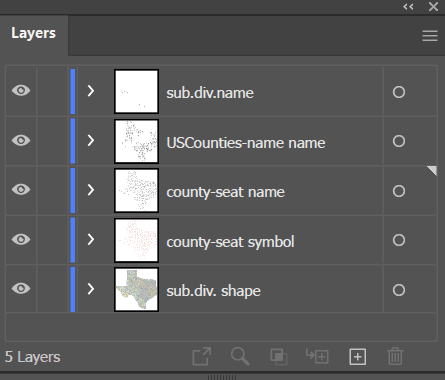Click Create New Sublayer icon
Screen dimensions: 445x380
(317, 356)
